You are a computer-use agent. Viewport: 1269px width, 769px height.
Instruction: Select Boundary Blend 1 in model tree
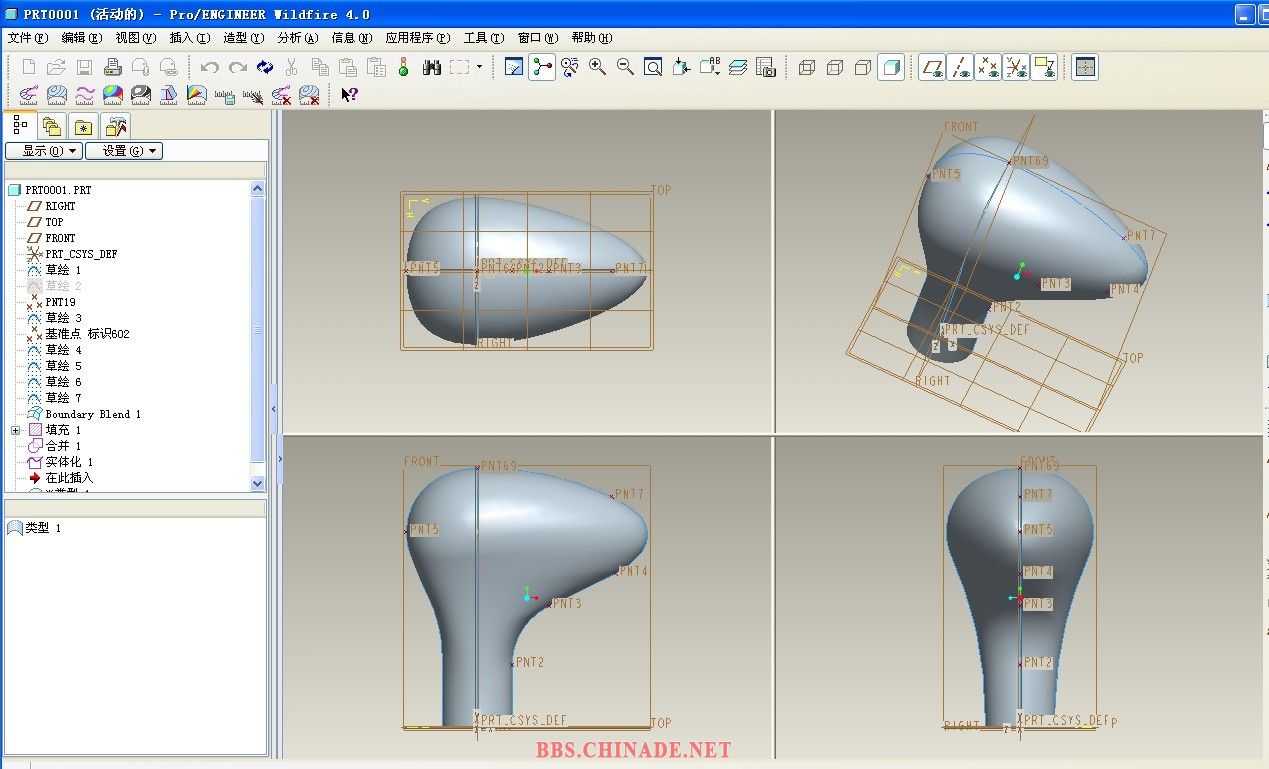[93, 414]
